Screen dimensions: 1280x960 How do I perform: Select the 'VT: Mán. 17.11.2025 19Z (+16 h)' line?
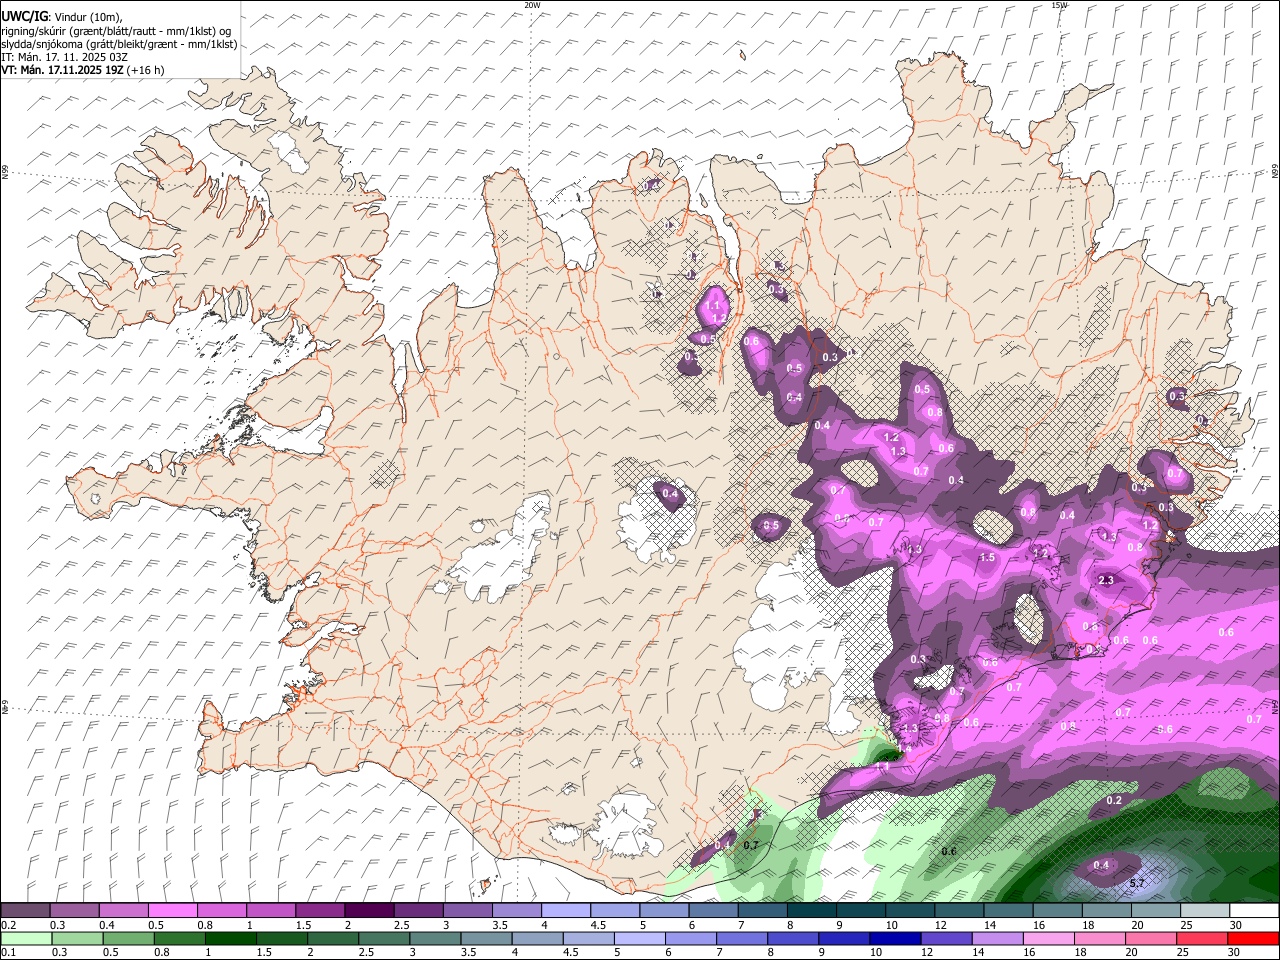pos(83,70)
